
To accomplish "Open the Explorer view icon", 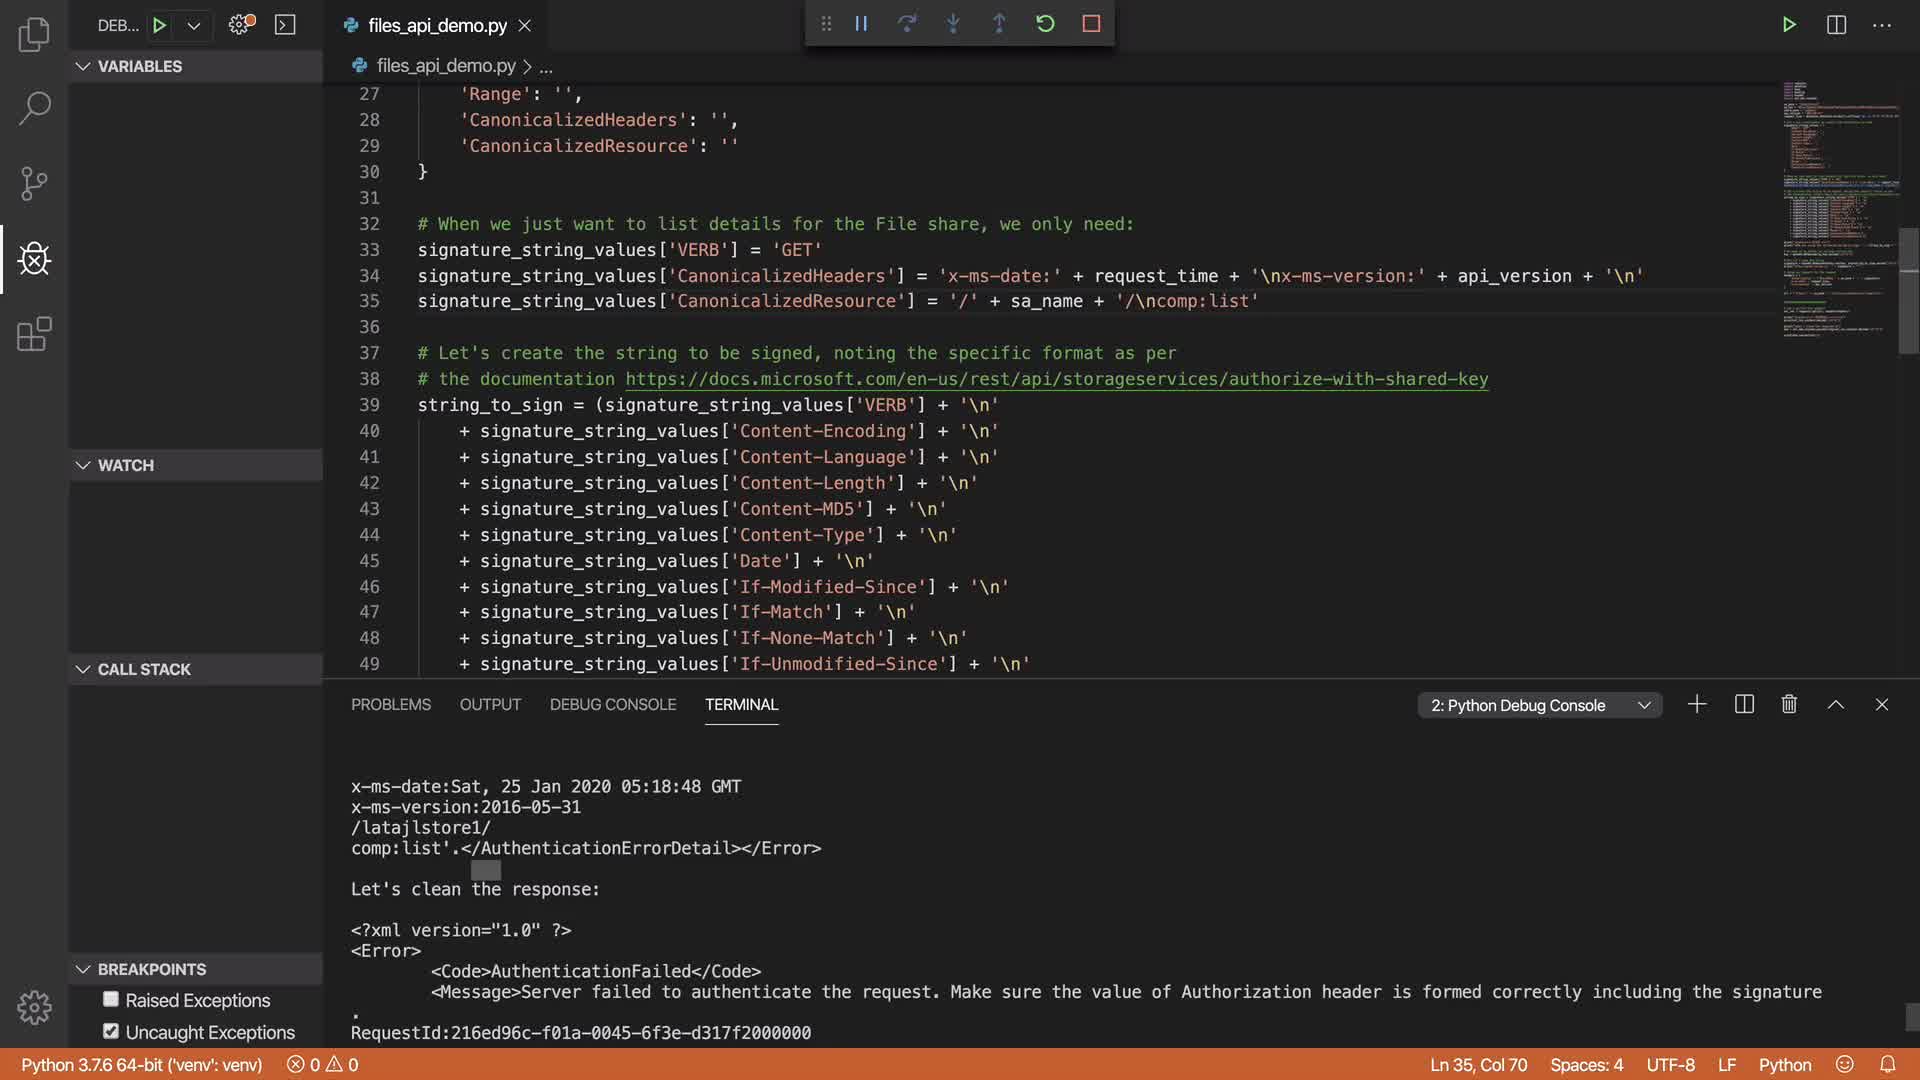I will 34,35.
